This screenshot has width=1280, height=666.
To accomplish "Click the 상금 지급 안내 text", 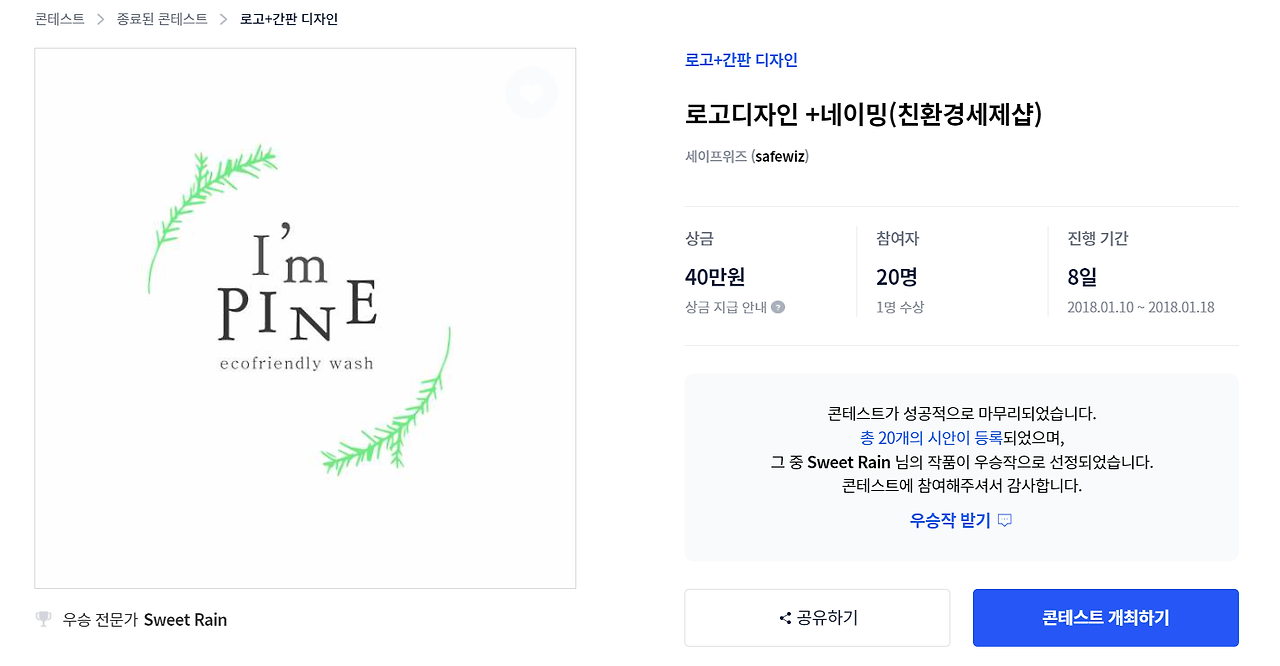I will [725, 307].
